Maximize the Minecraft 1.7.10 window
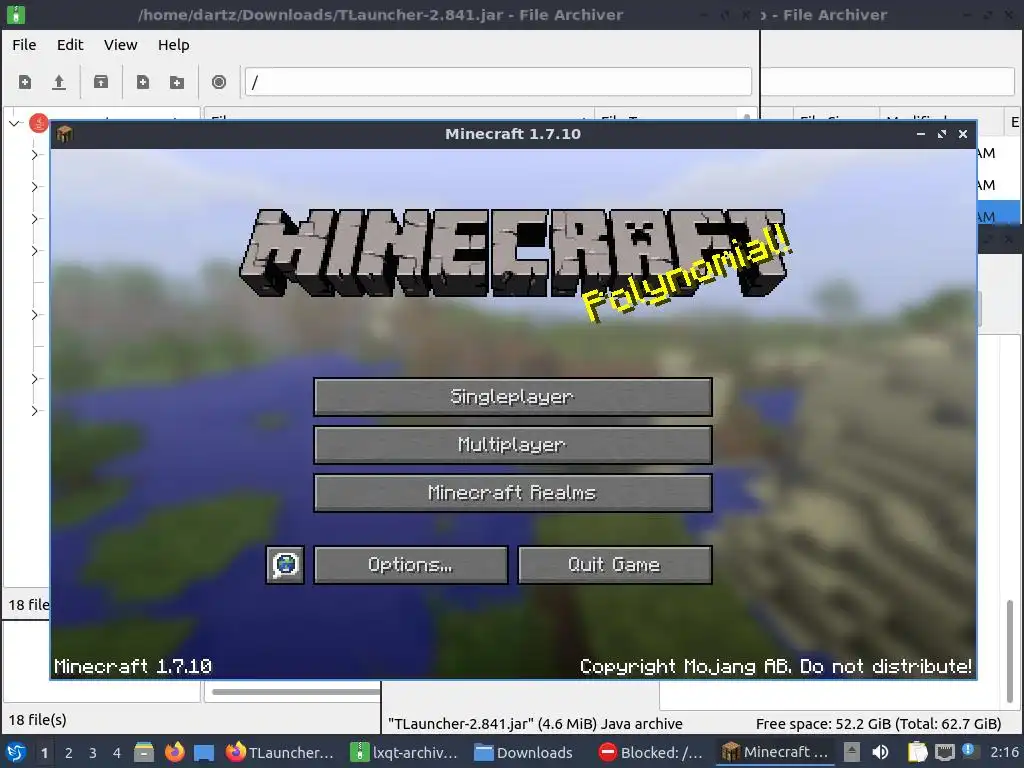1024x768 pixels. (942, 134)
